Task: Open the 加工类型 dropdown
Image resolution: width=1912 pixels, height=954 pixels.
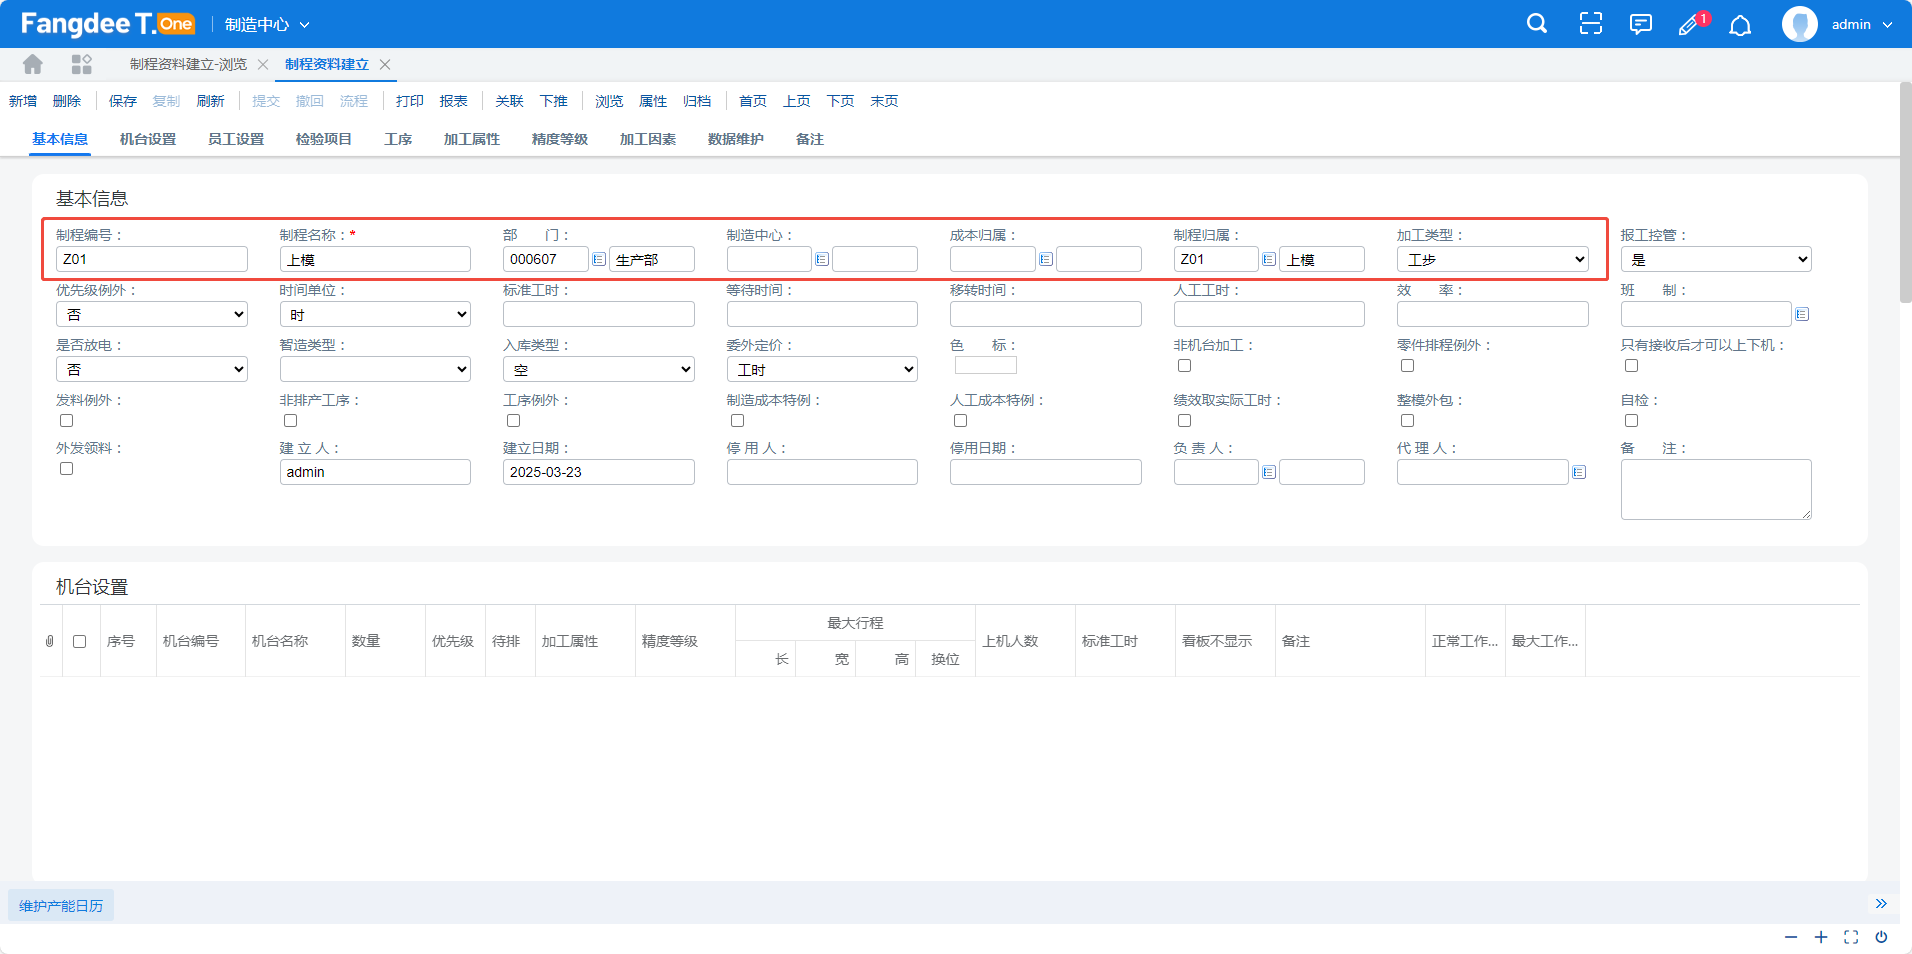Action: pyautogui.click(x=1492, y=259)
